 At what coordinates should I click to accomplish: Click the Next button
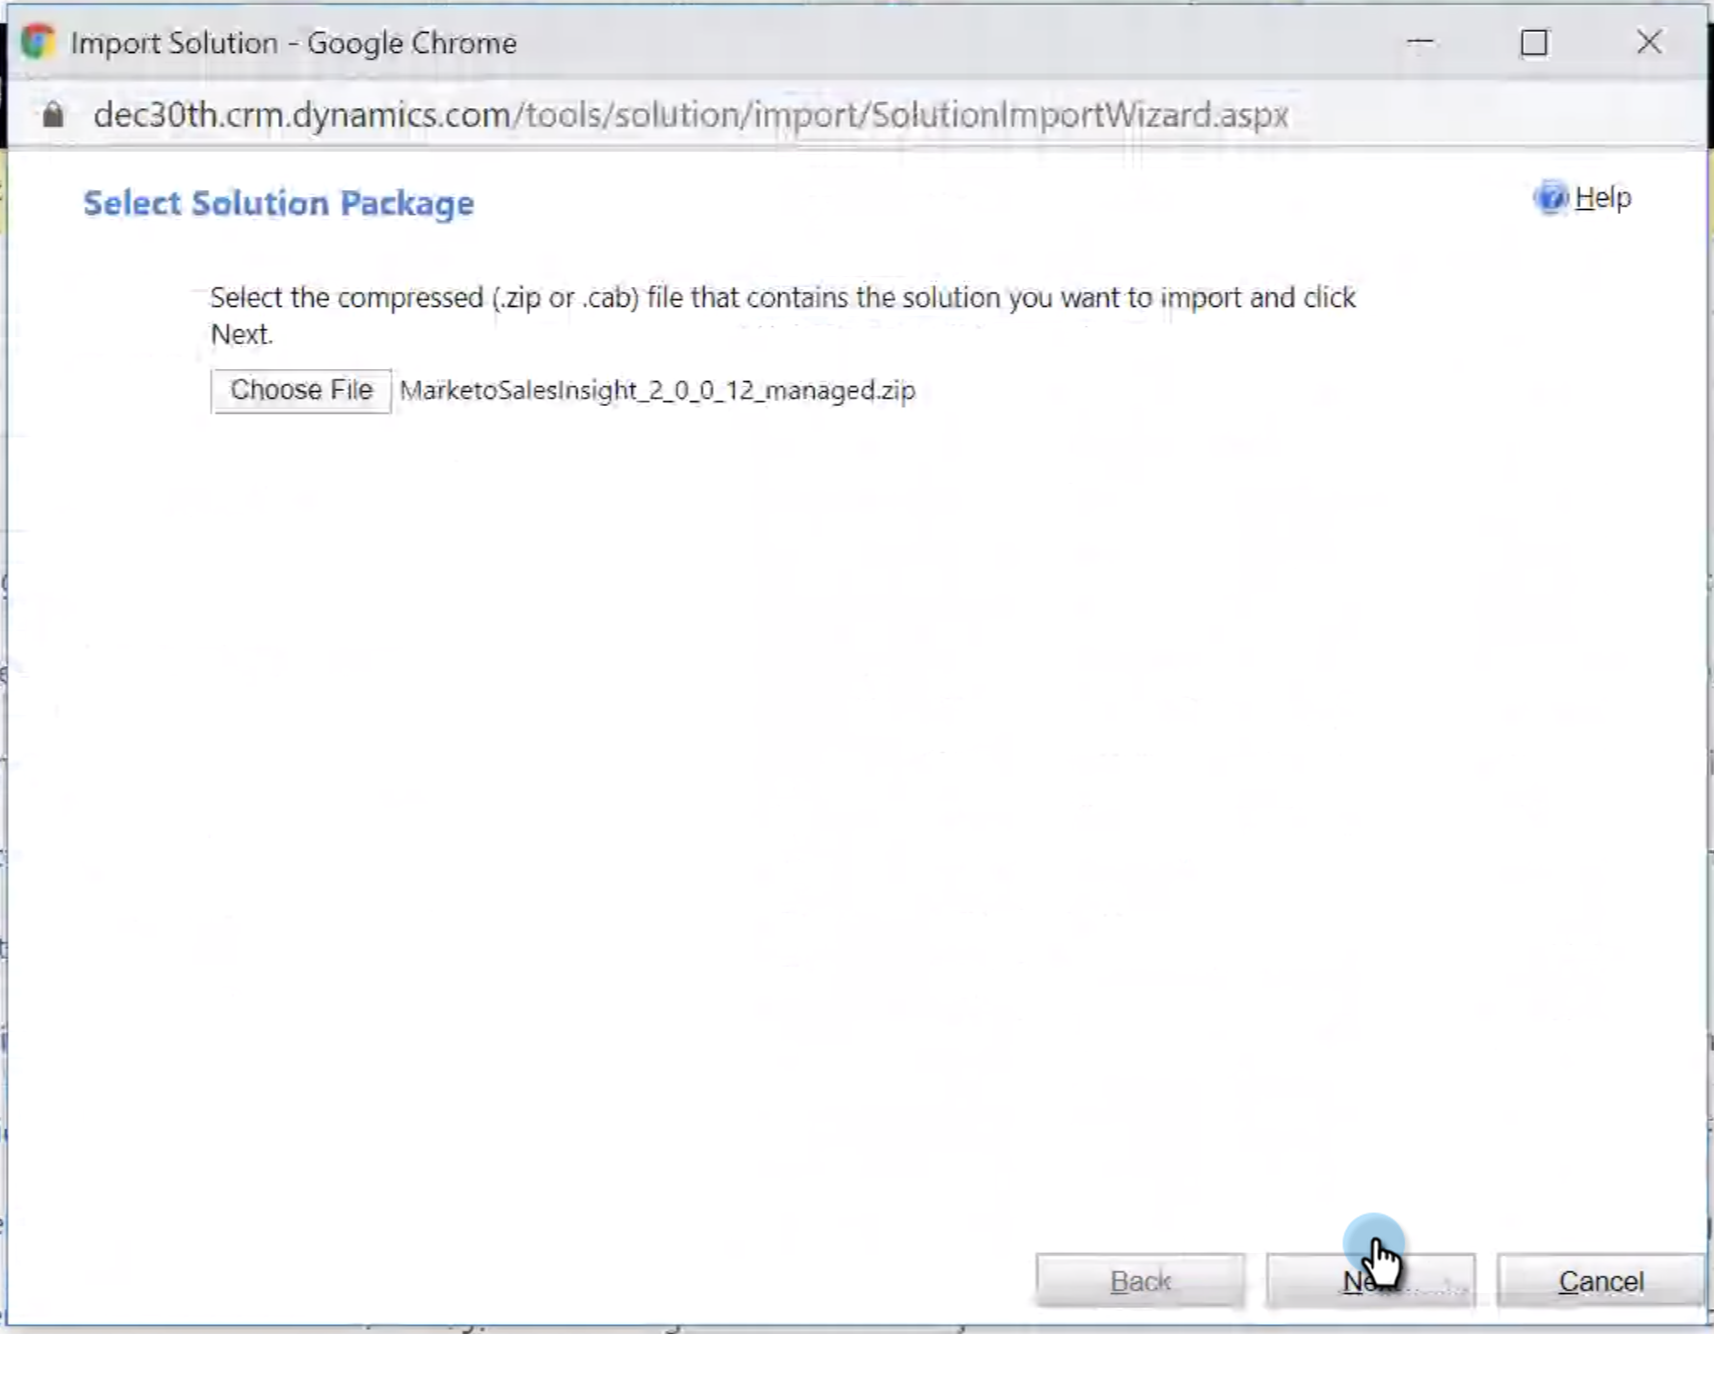[x=1370, y=1281]
